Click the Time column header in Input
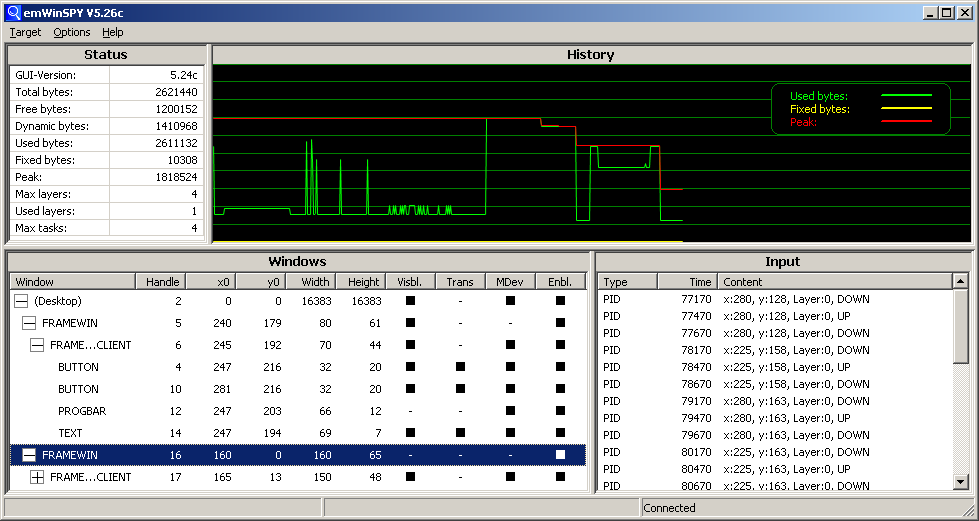Viewport: 979px width, 521px height. pyautogui.click(x=687, y=282)
